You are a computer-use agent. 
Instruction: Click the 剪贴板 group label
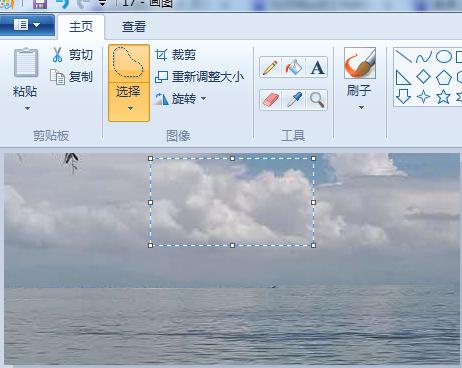(x=51, y=136)
